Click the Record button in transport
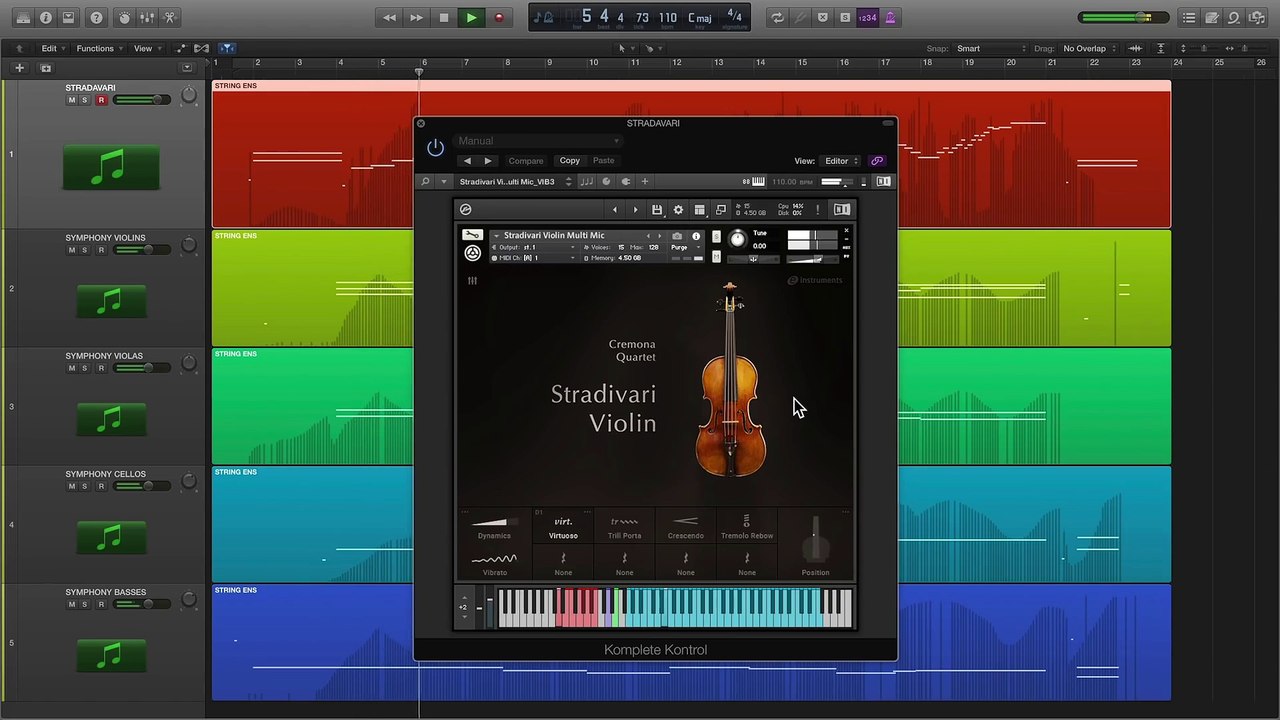Screen dimensions: 1280x720 [498, 17]
